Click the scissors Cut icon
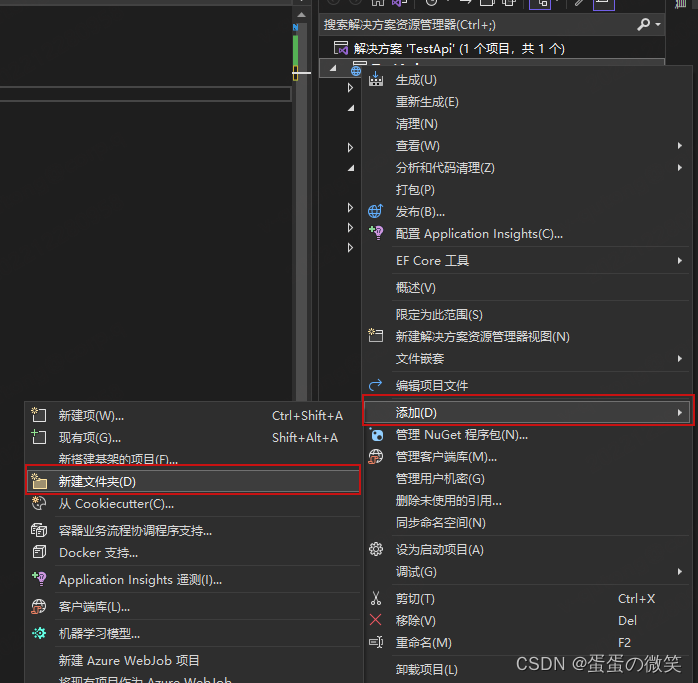 coord(376,598)
